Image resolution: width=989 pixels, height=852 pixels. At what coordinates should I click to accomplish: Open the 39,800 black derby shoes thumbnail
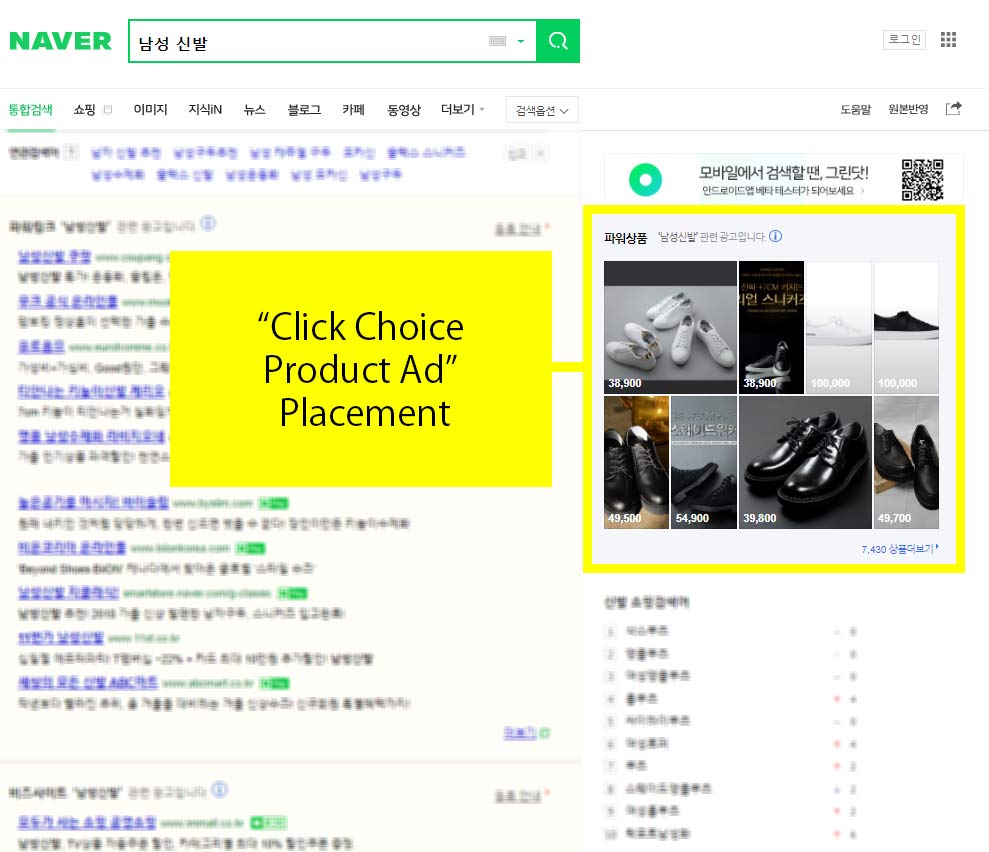805,462
